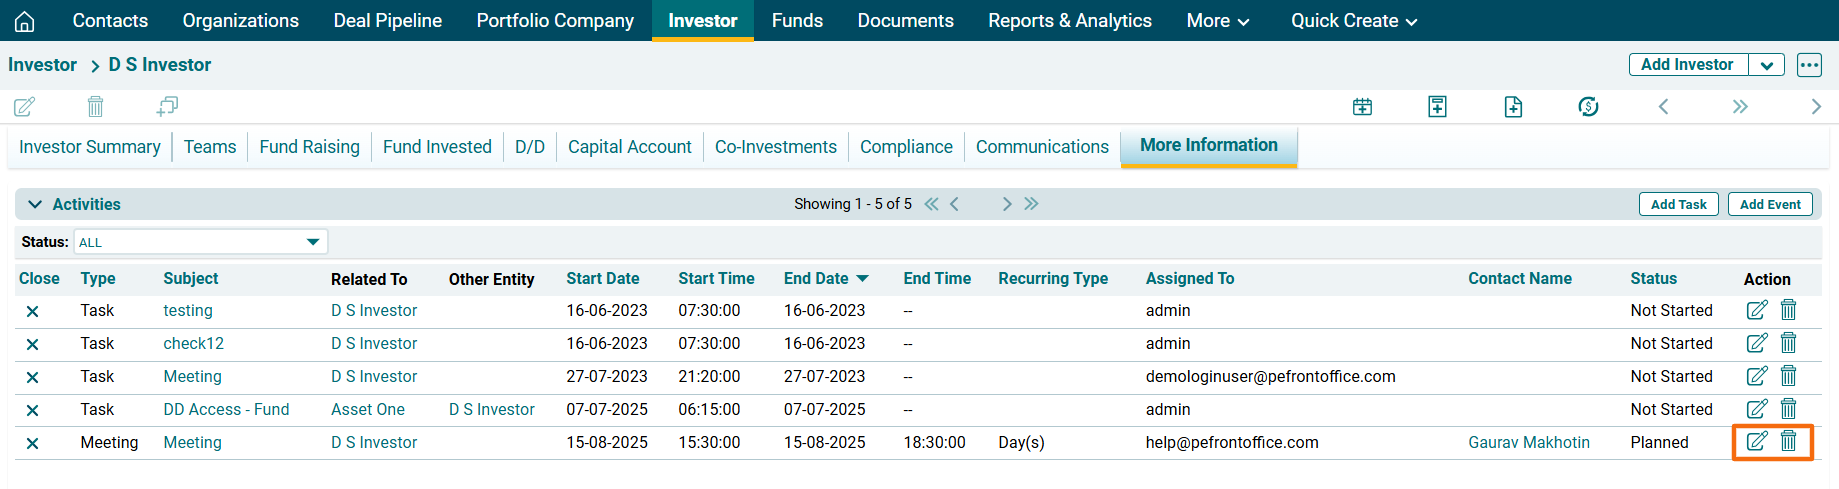Image resolution: width=1839 pixels, height=489 pixels.
Task: Open the More menu in navigation
Action: (1217, 21)
